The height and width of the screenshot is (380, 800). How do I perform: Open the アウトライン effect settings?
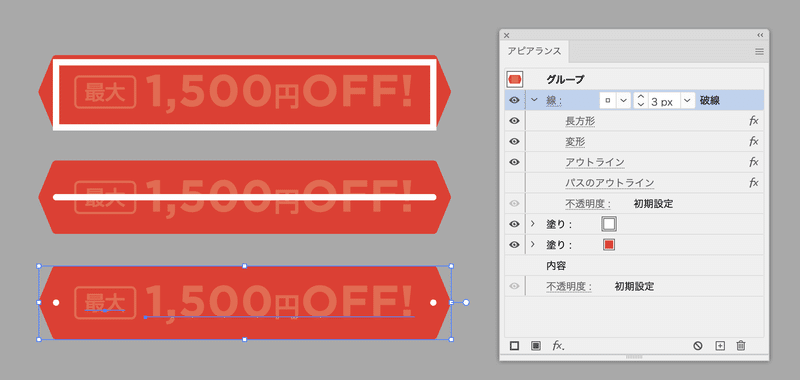click(595, 162)
